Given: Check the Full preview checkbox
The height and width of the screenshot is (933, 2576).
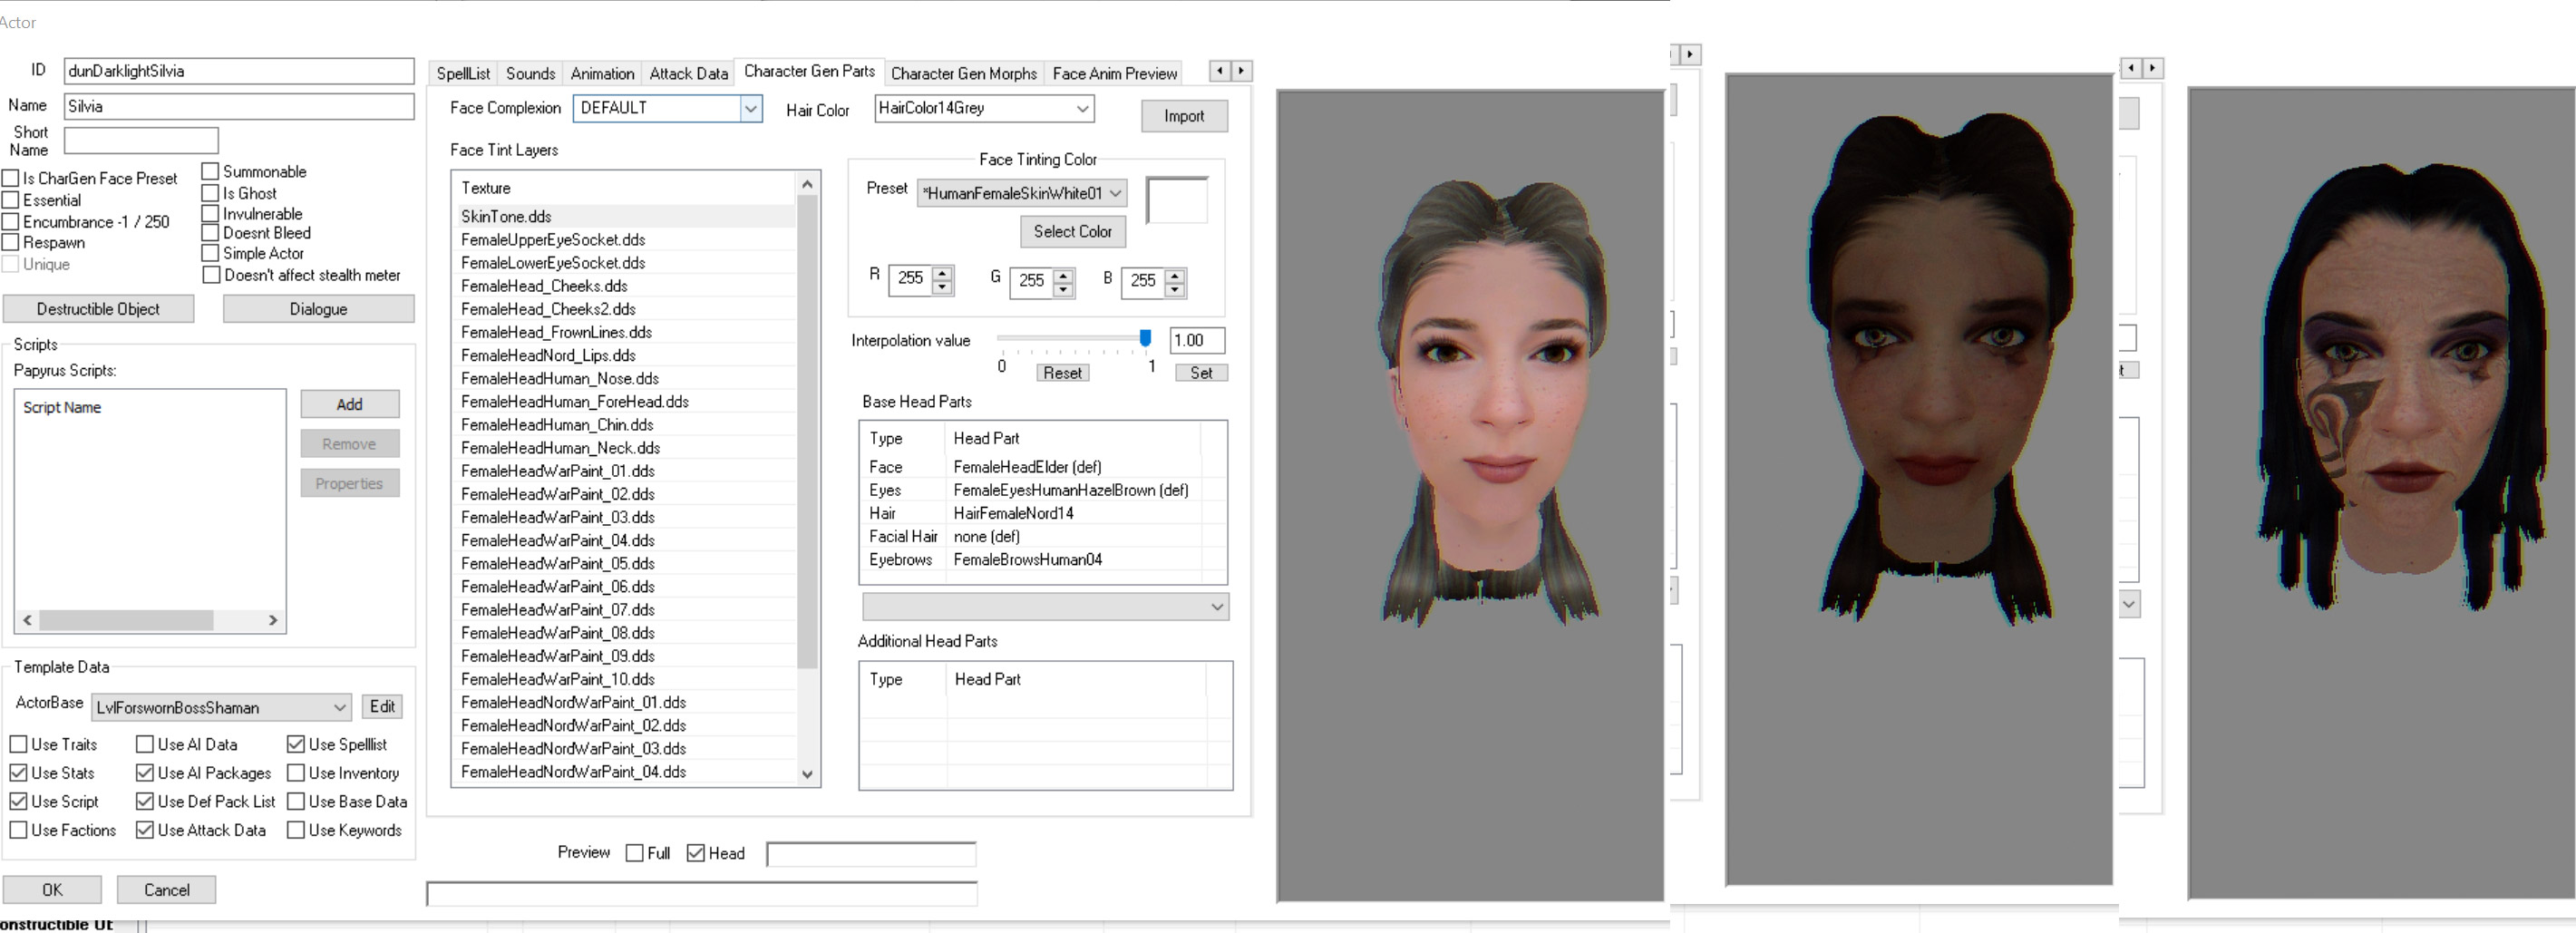Looking at the screenshot, I should pos(634,853).
